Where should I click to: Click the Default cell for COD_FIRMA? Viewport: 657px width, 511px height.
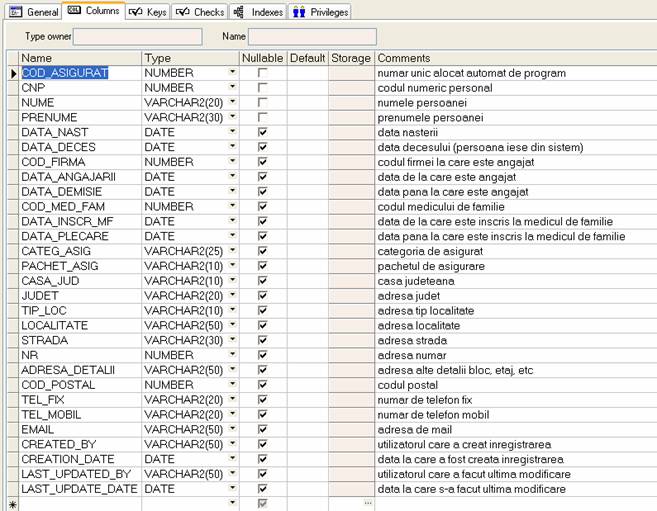[307, 162]
